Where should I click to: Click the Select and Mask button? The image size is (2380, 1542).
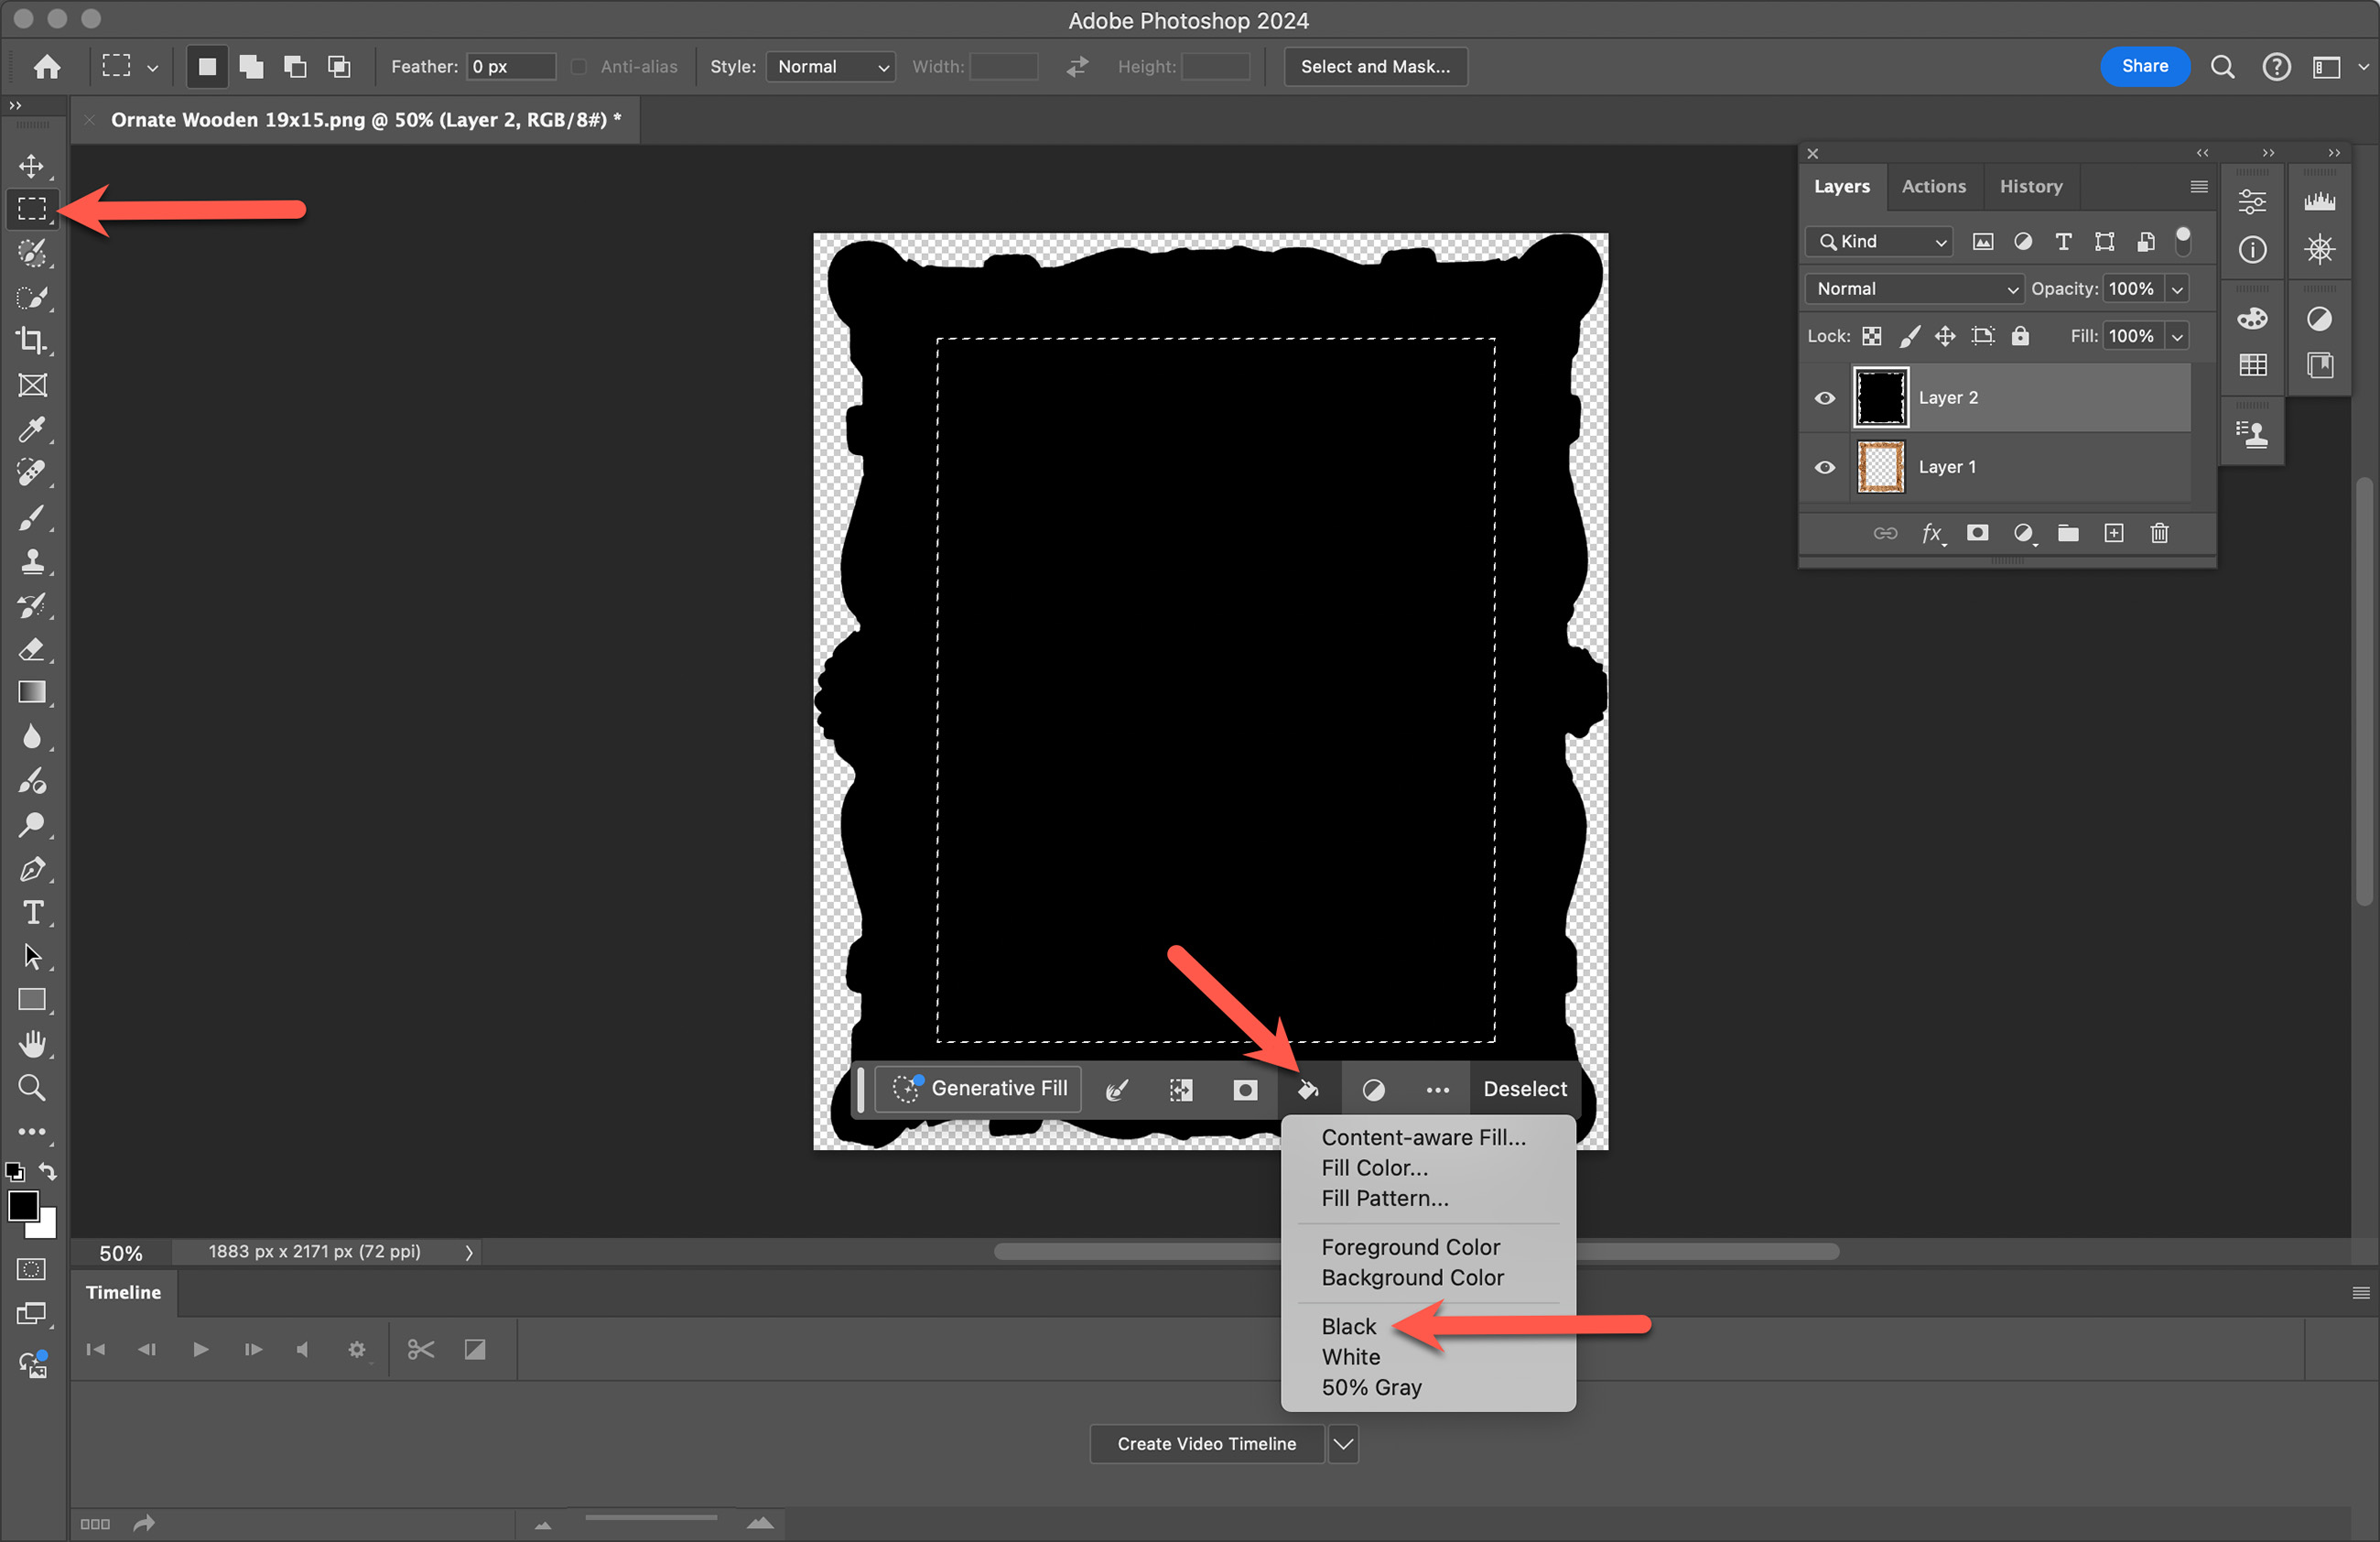coord(1375,67)
